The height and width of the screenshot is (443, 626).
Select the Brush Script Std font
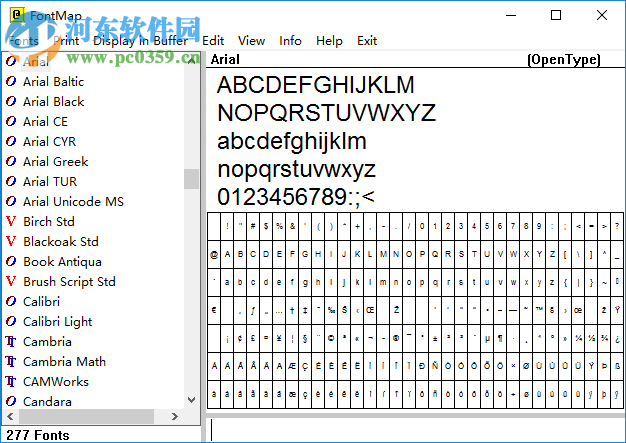[69, 281]
